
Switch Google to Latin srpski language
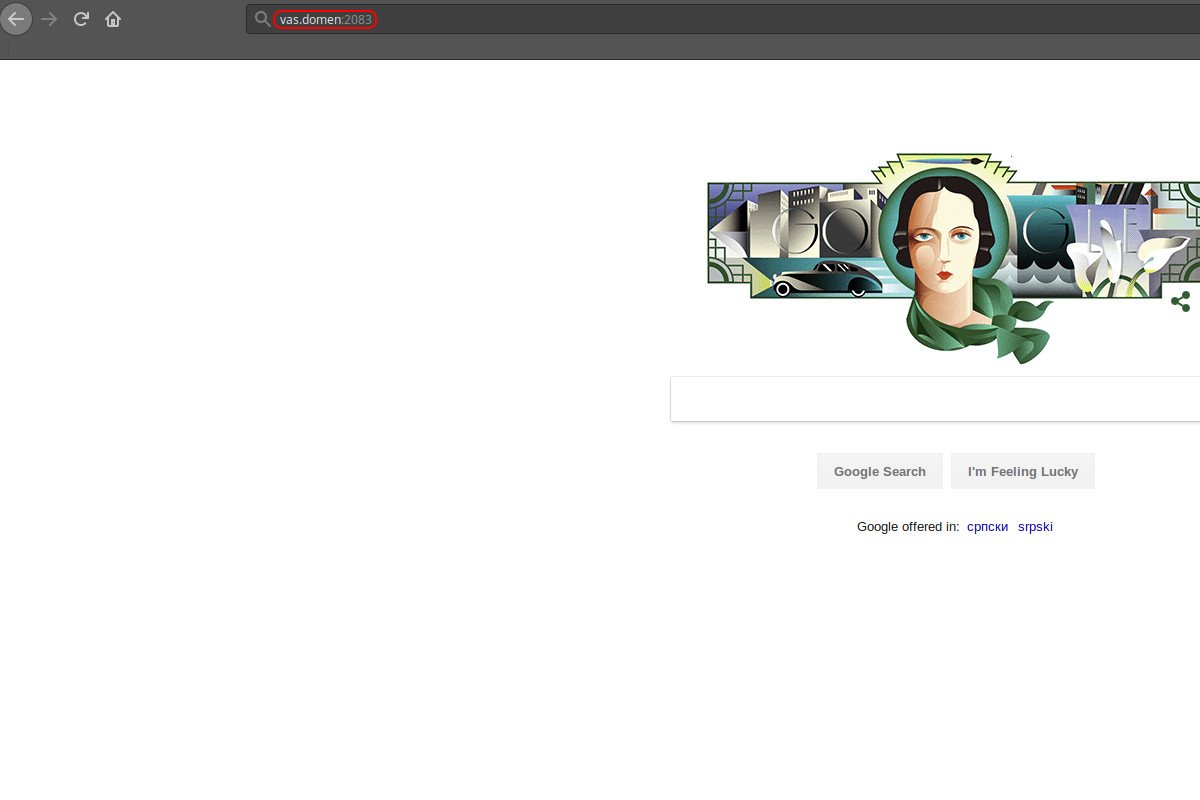(1035, 527)
